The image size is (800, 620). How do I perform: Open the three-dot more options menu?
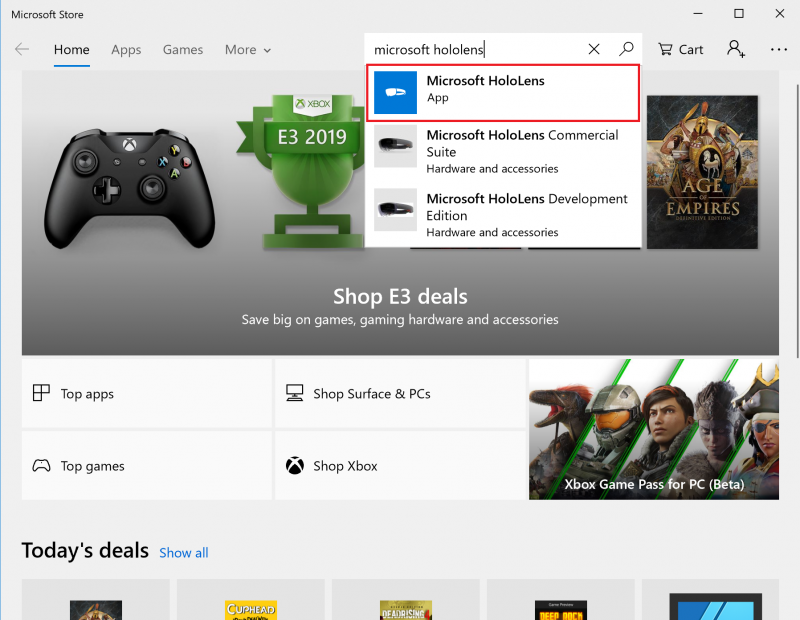pyautogui.click(x=779, y=49)
